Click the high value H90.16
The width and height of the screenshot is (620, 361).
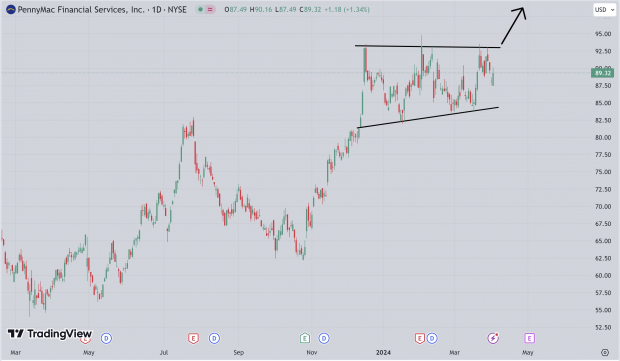[261, 9]
